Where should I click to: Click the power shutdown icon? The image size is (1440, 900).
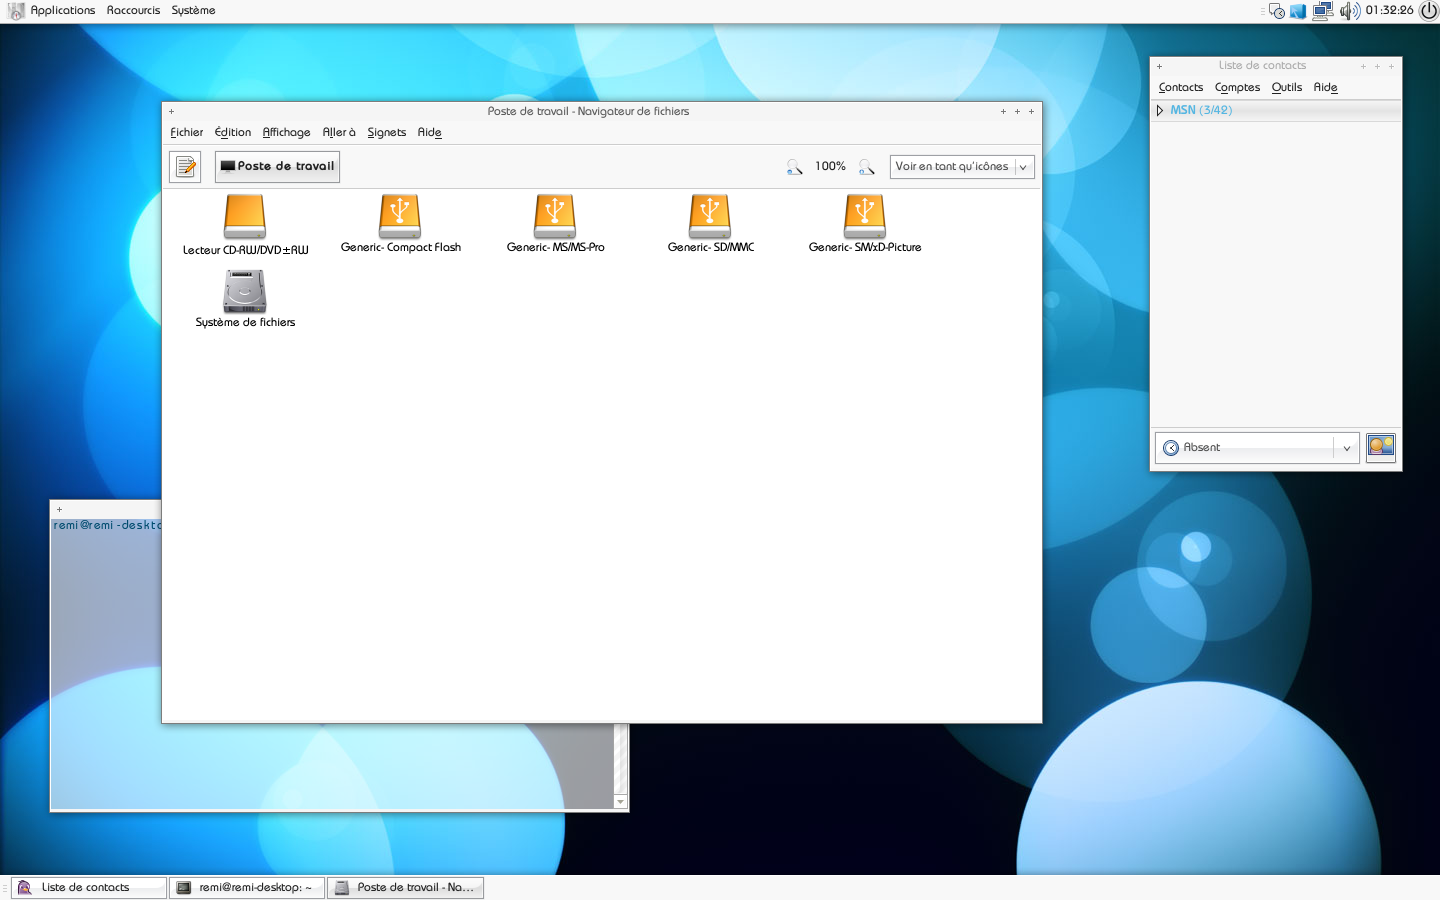click(1429, 10)
